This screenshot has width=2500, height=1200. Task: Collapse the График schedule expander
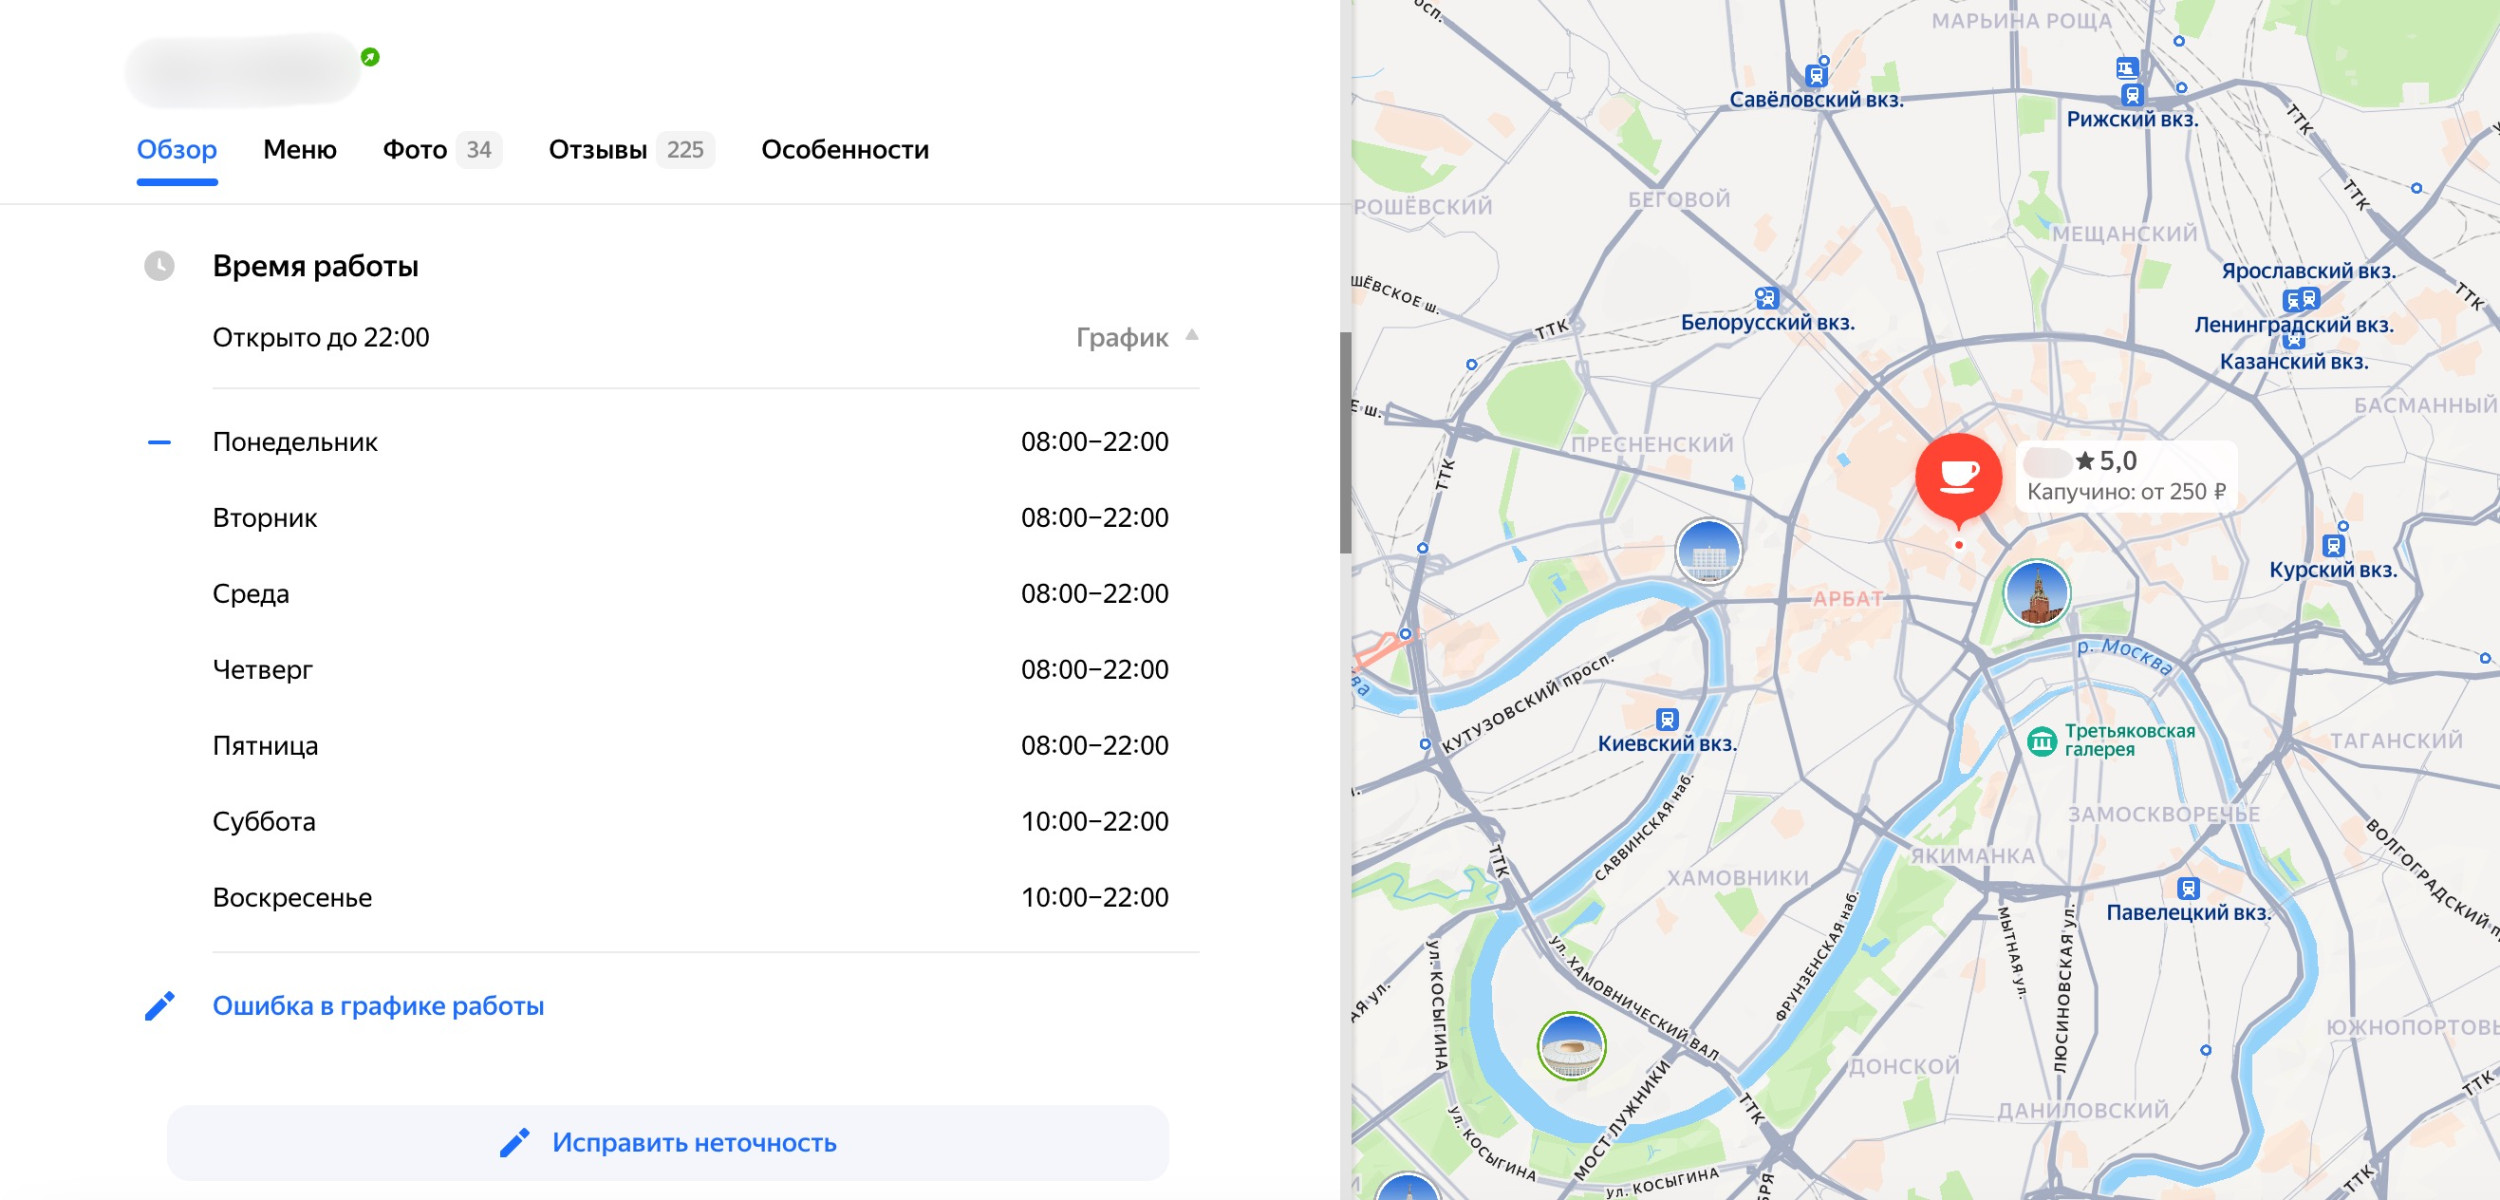[x=1122, y=338]
